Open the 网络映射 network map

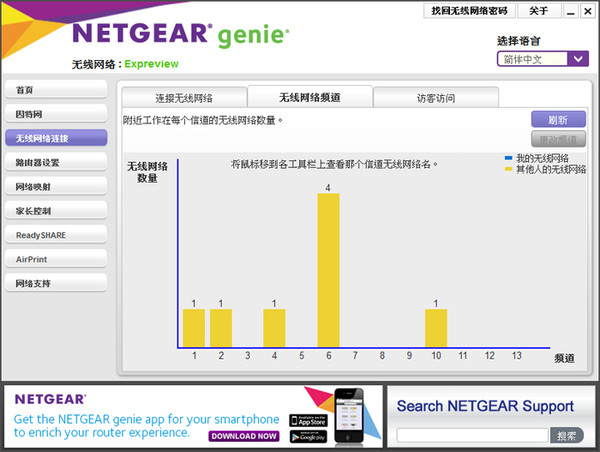[56, 186]
